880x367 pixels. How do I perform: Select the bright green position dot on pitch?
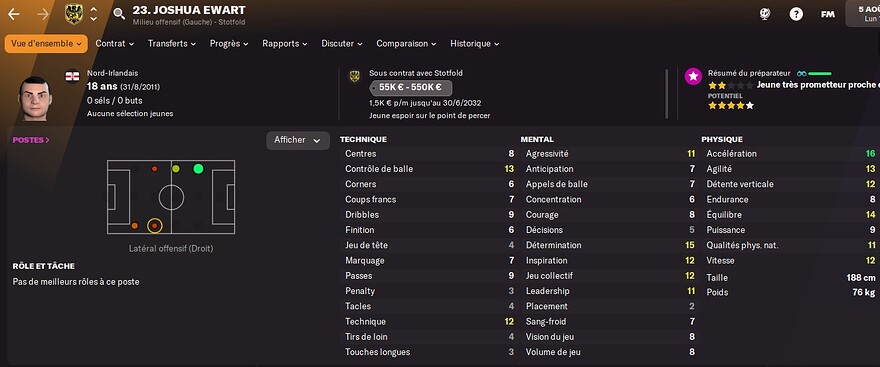198,168
